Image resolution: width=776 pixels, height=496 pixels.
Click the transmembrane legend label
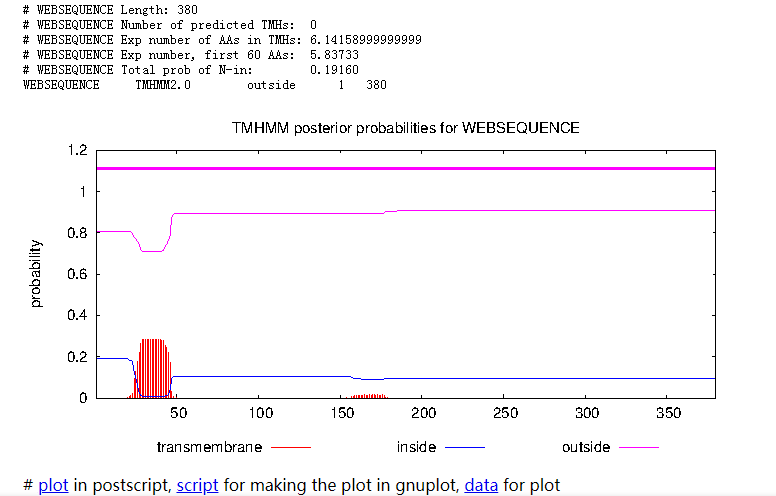point(209,447)
